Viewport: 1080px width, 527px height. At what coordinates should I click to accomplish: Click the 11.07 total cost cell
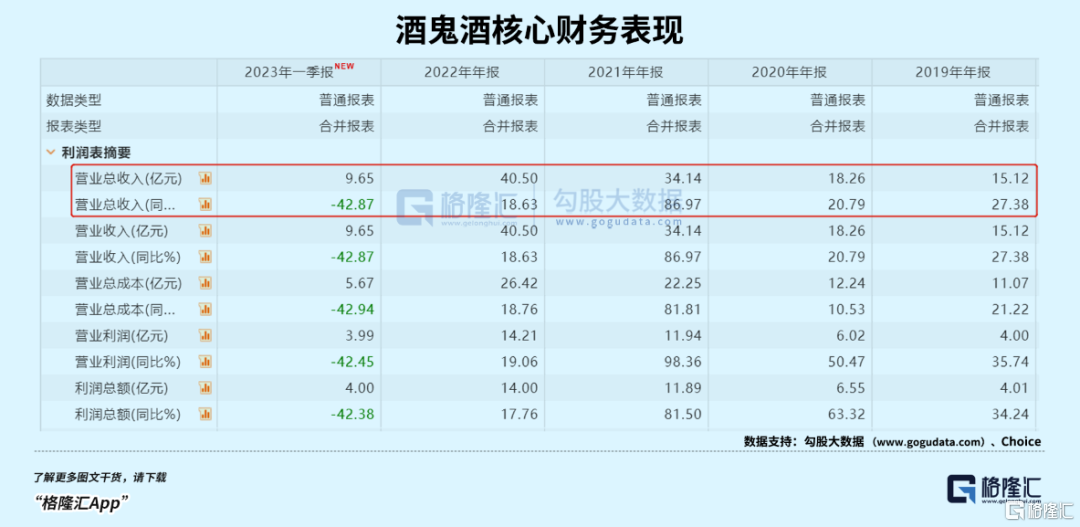tap(1011, 283)
